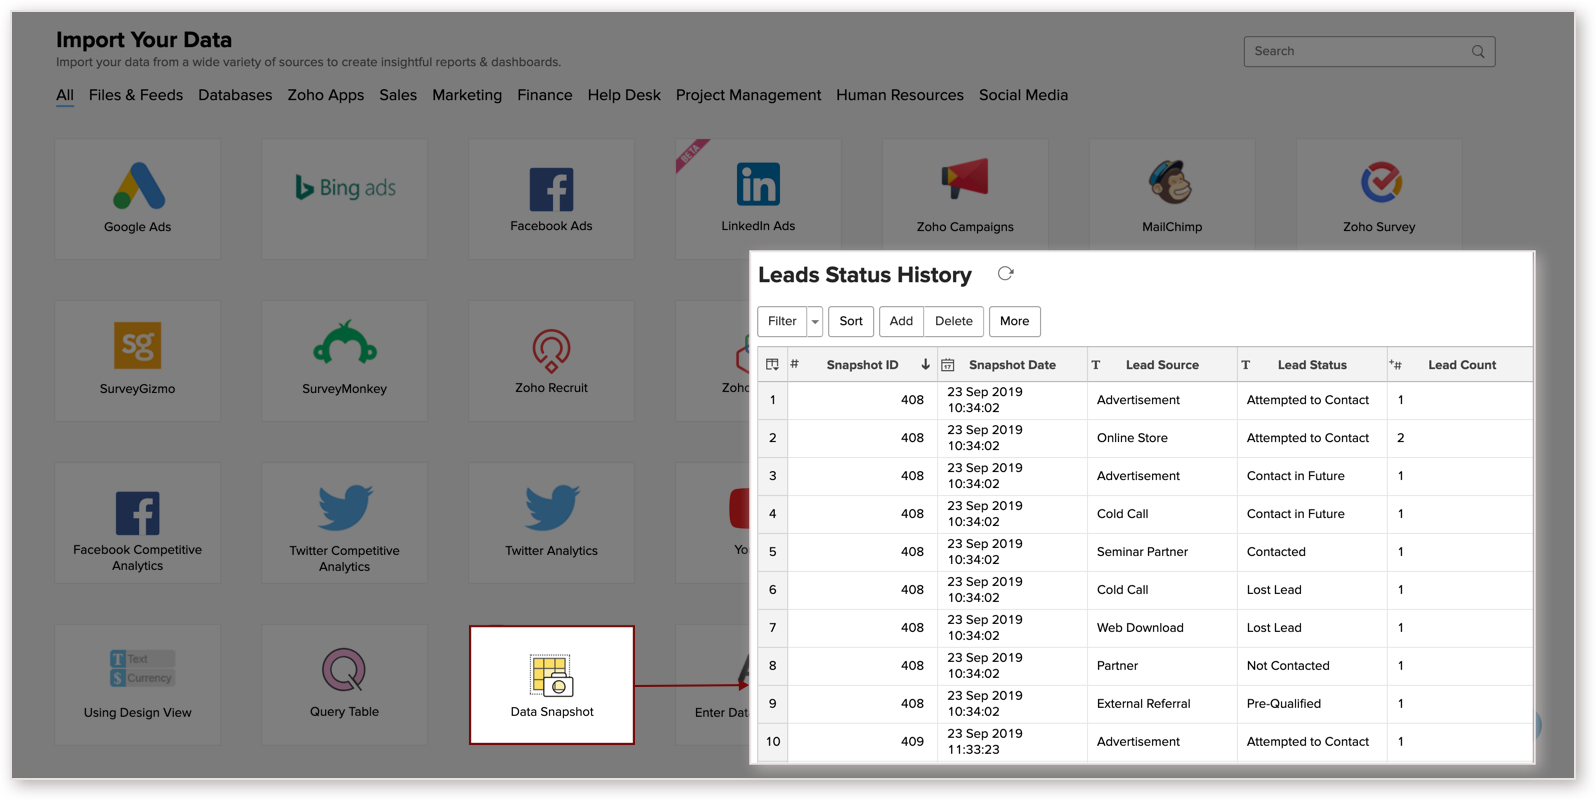Select the 'Not Contacted' status cell
This screenshot has width=1596, height=800.
pyautogui.click(x=1312, y=666)
